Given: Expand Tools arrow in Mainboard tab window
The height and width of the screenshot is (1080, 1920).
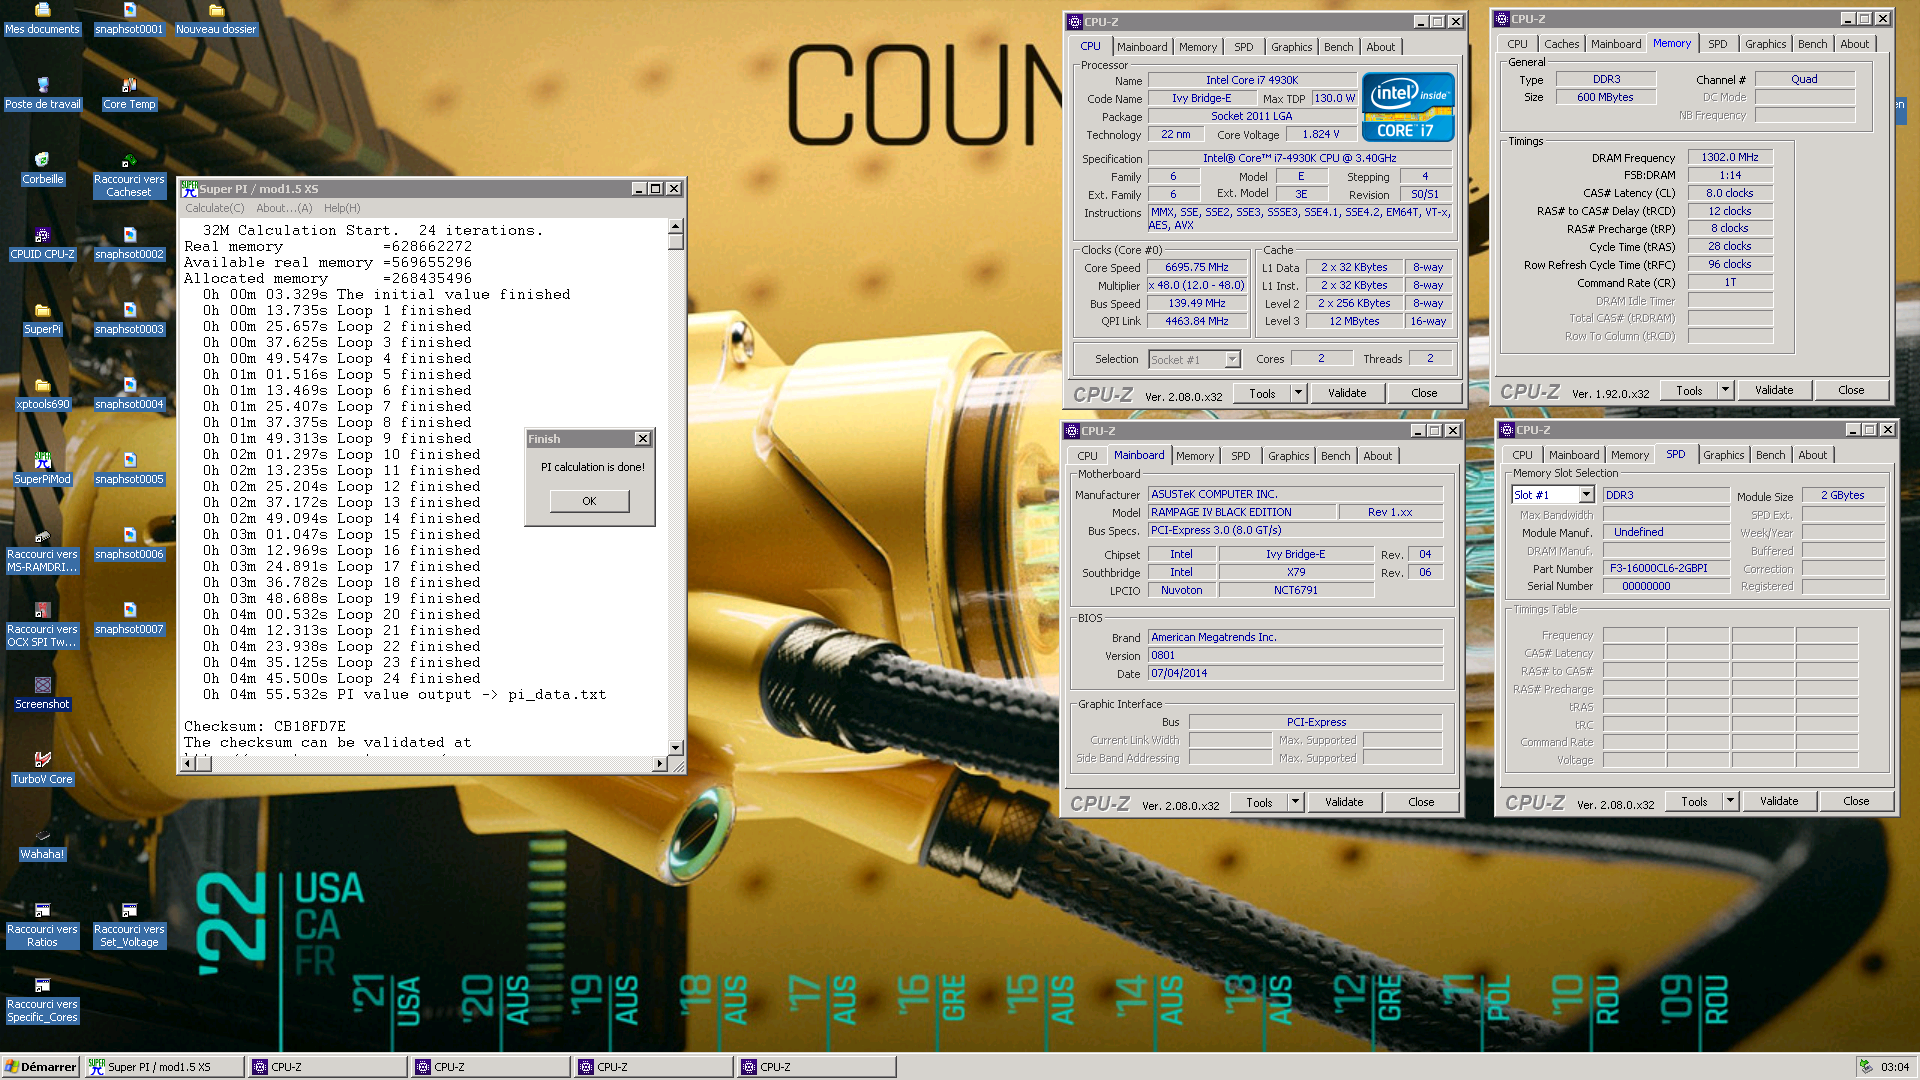Looking at the screenshot, I should [x=1295, y=802].
